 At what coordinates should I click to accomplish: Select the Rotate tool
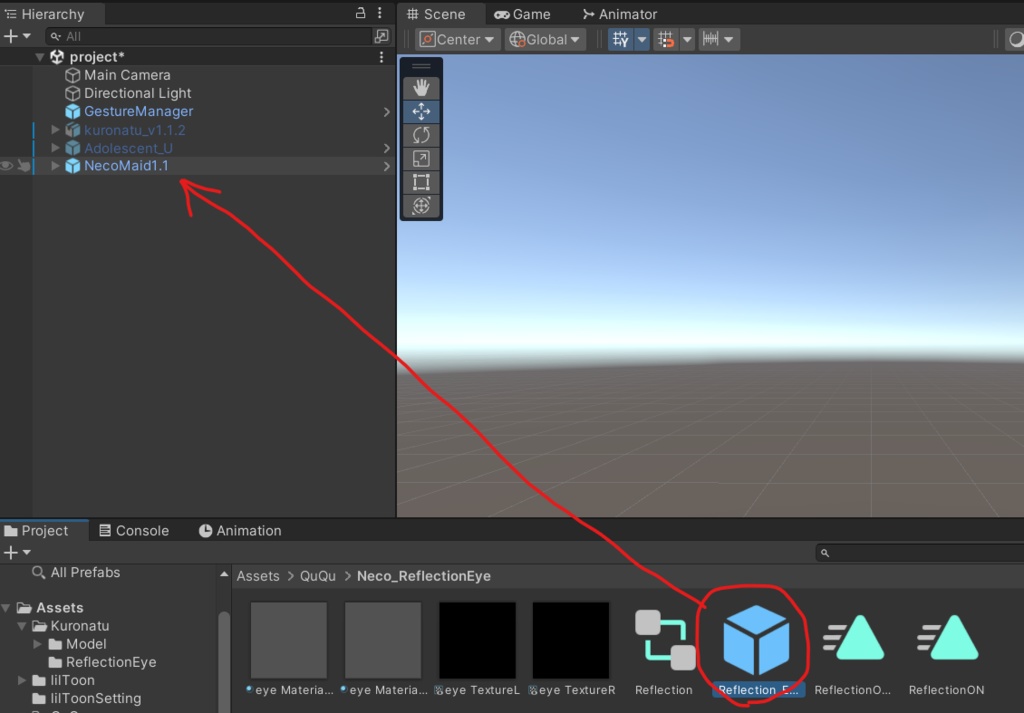421,135
